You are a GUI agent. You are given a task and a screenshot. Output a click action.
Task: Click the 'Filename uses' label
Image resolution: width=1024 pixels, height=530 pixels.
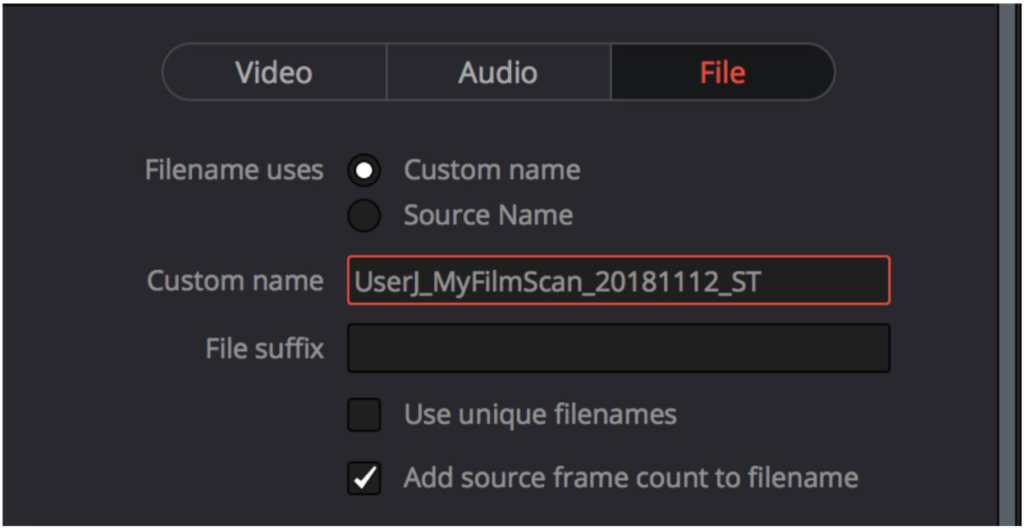pos(234,170)
